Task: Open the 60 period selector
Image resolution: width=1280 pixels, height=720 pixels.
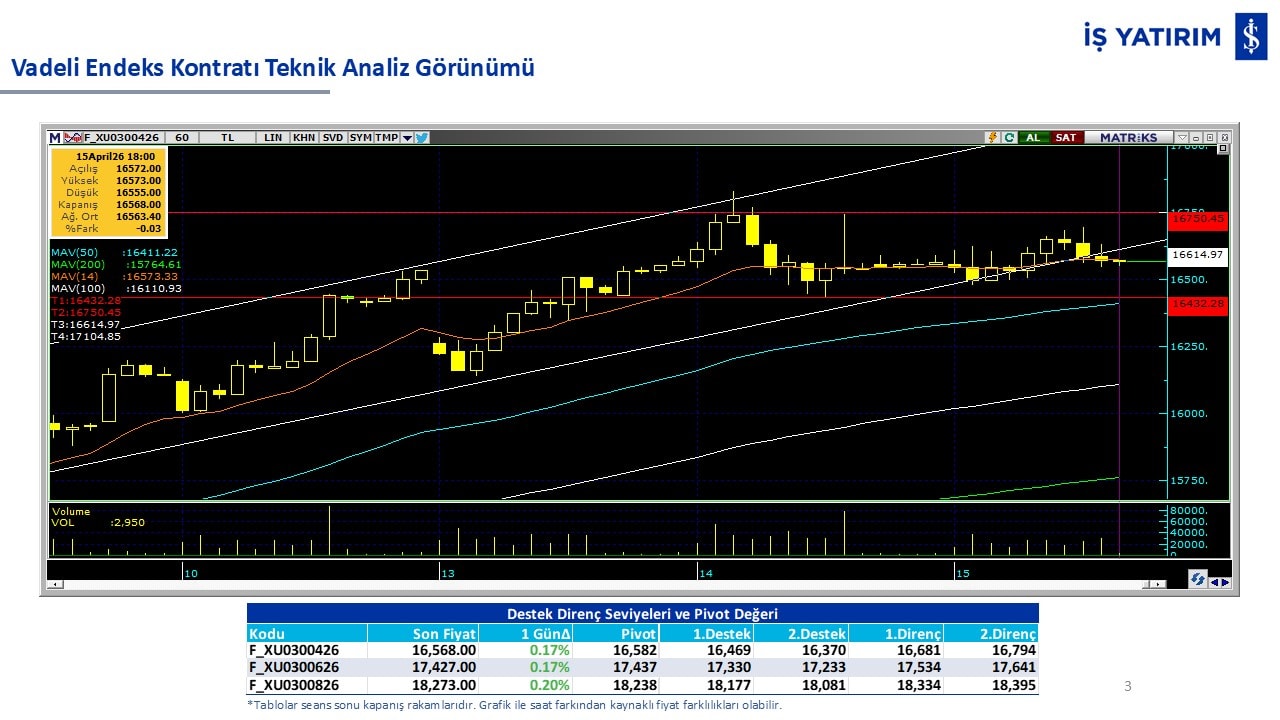Action: click(x=182, y=138)
